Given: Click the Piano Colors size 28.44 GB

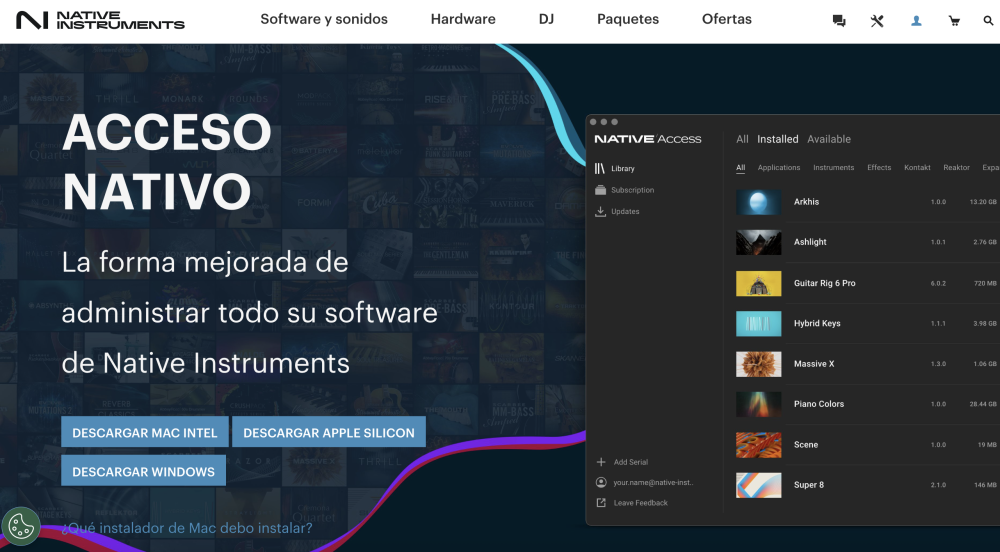Looking at the screenshot, I should point(983,404).
